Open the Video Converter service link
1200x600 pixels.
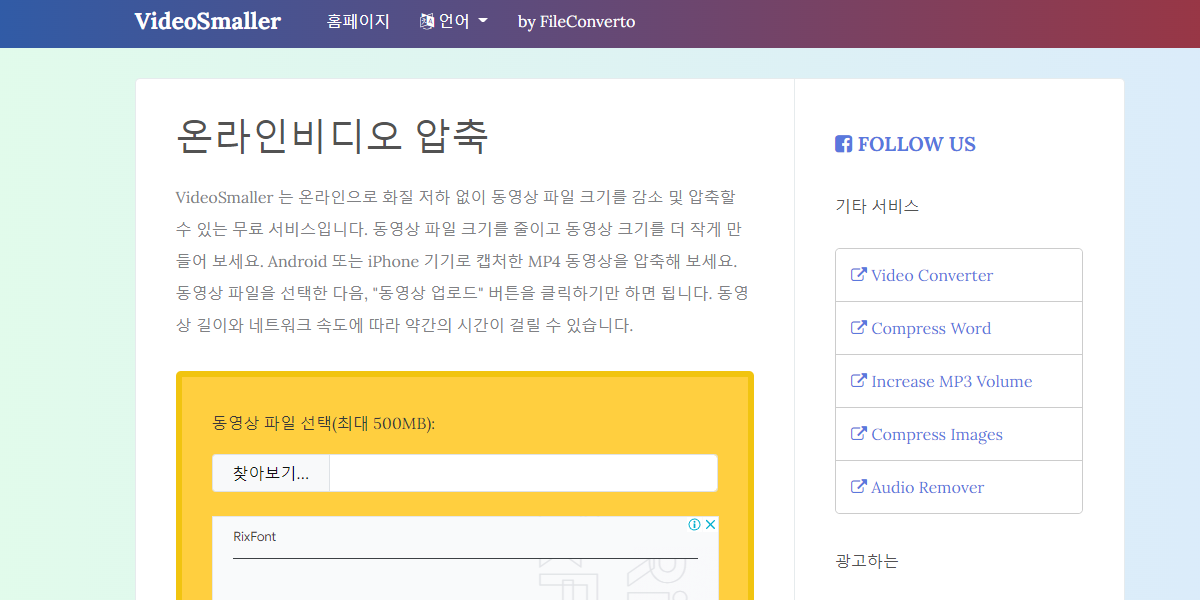(x=932, y=275)
